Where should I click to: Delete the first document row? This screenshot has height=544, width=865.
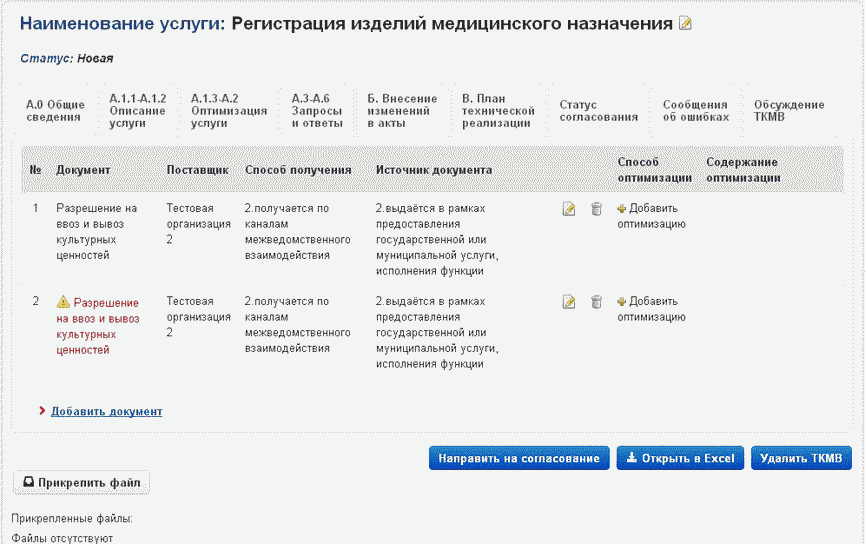tap(596, 209)
